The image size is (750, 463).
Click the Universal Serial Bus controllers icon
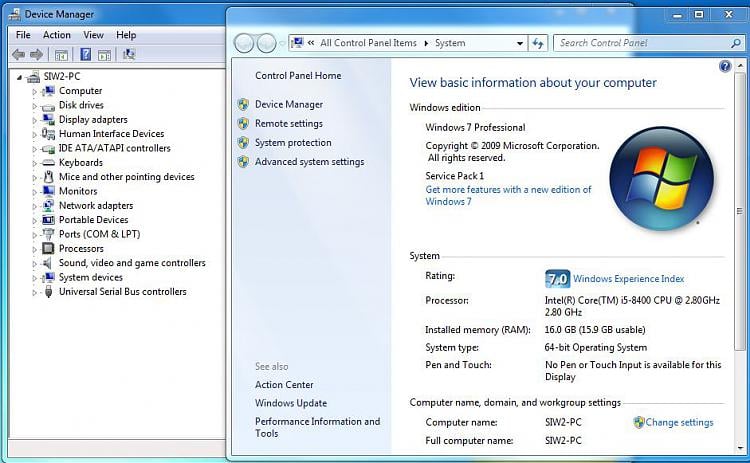tap(48, 292)
